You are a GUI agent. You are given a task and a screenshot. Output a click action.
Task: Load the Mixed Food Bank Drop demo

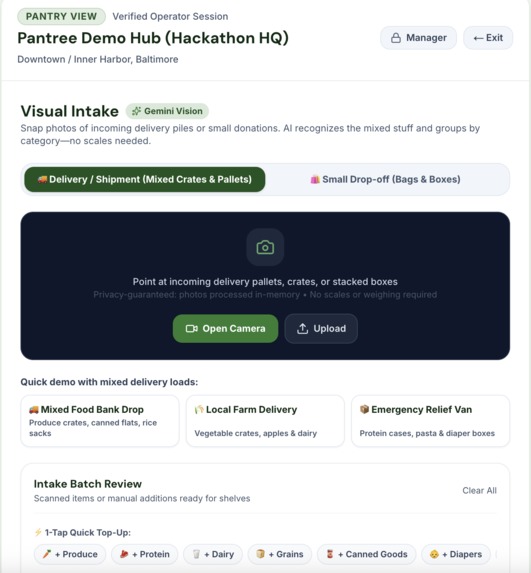pos(100,421)
